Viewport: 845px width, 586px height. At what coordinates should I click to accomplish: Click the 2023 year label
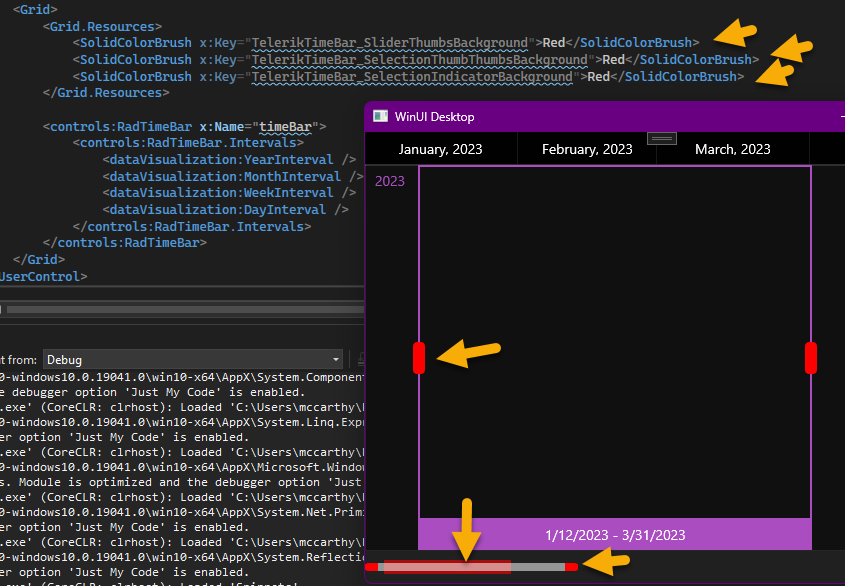click(x=389, y=181)
